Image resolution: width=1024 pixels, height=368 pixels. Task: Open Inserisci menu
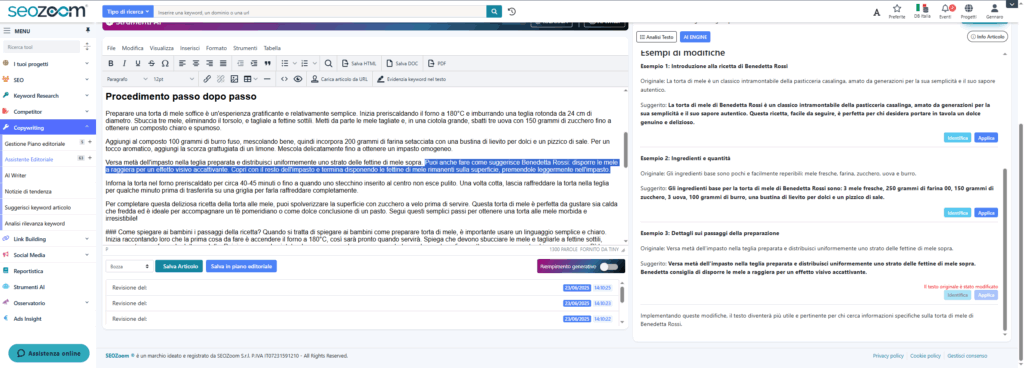coord(190,48)
